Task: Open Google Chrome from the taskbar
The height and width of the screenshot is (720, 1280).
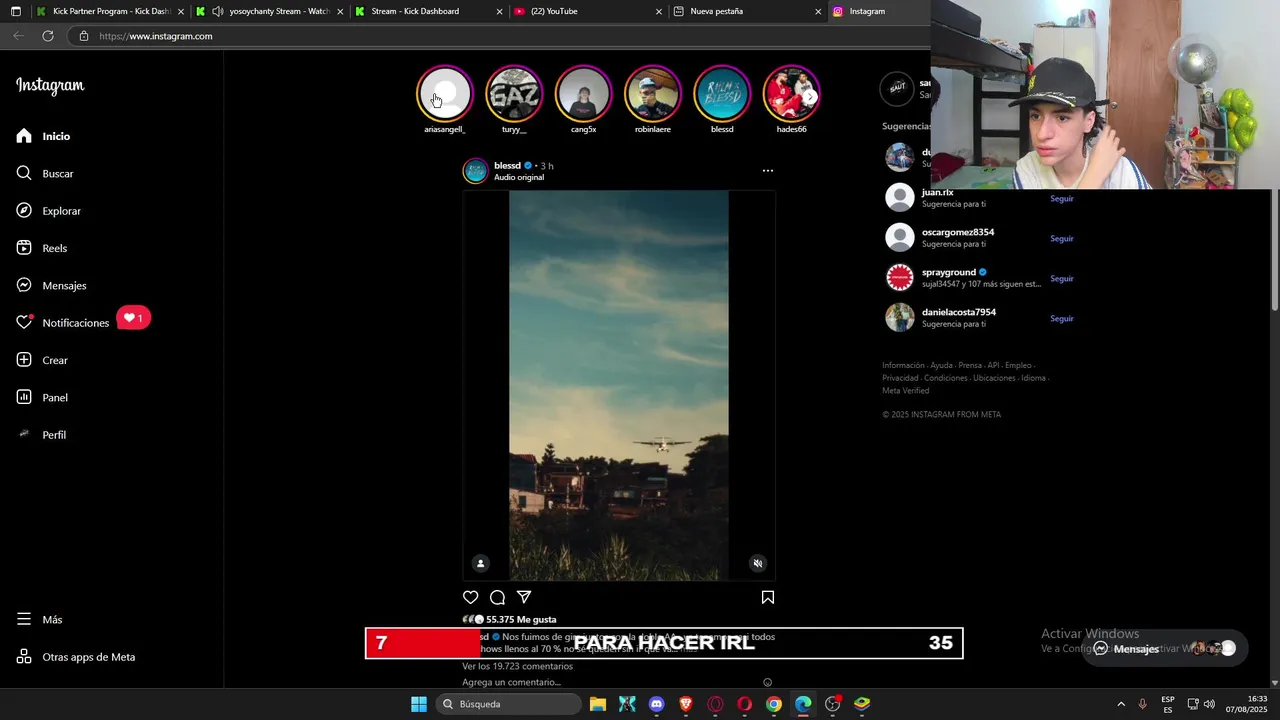Action: [x=774, y=704]
